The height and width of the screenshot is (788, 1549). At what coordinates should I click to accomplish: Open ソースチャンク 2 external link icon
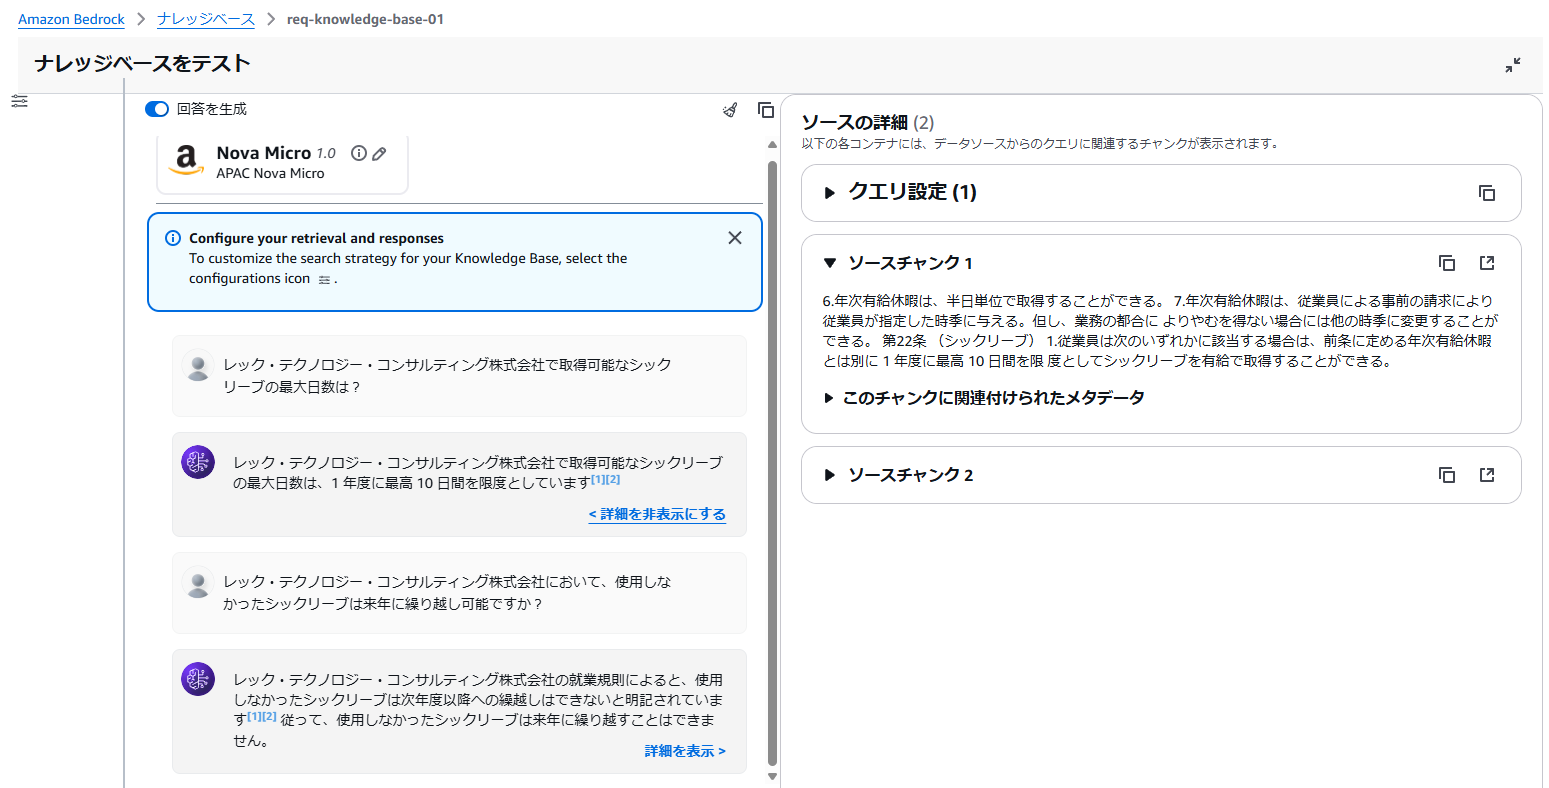(1487, 475)
